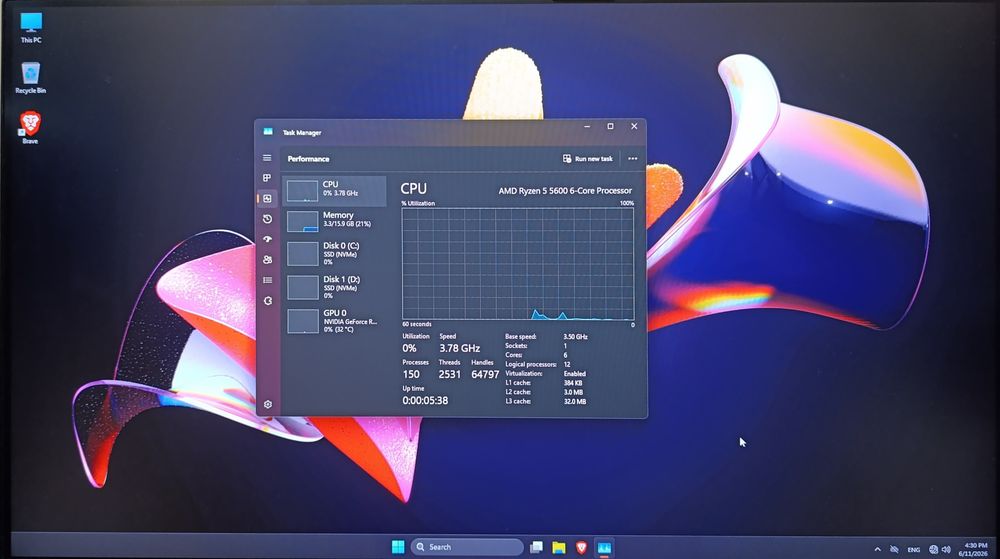Viewport: 1000px width, 559px height.
Task: Select Memory in the performance list
Action: [335, 221]
